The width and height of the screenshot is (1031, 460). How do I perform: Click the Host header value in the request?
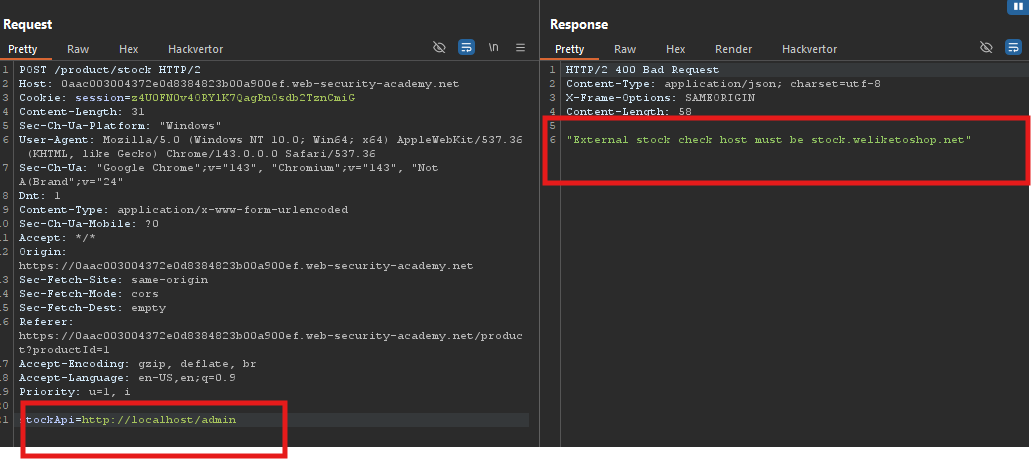tap(260, 84)
